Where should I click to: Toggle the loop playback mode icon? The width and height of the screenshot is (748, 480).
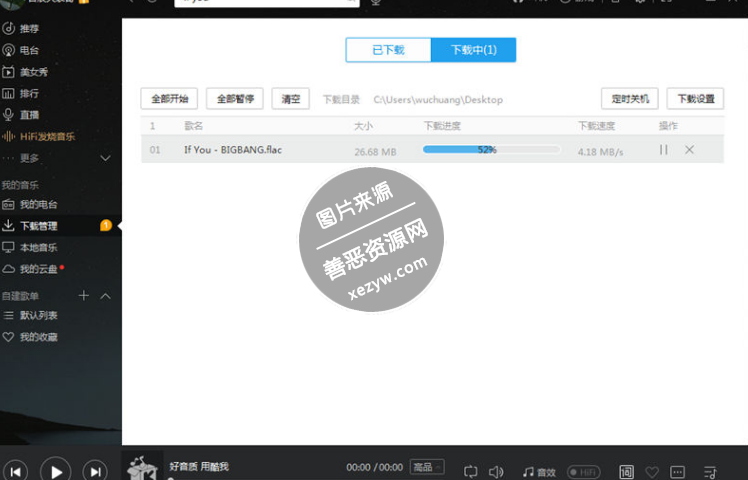pyautogui.click(x=471, y=471)
